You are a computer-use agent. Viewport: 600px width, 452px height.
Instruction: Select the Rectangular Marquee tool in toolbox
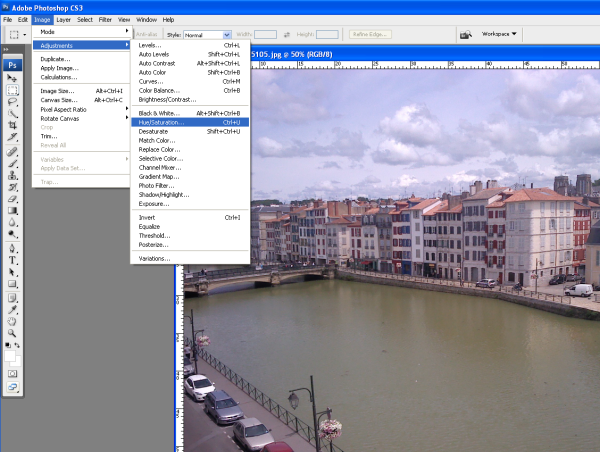tap(13, 89)
